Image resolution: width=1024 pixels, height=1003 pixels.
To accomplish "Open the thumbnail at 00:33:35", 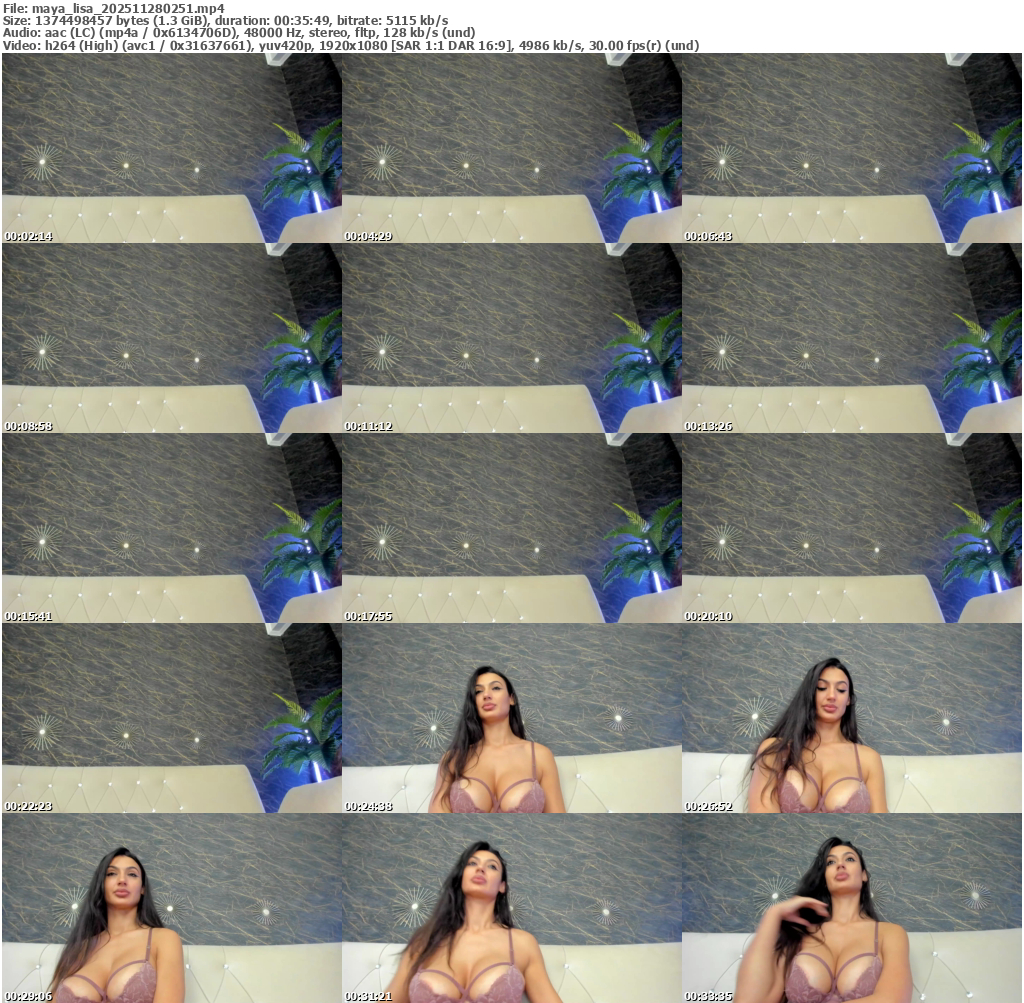I will click(852, 908).
